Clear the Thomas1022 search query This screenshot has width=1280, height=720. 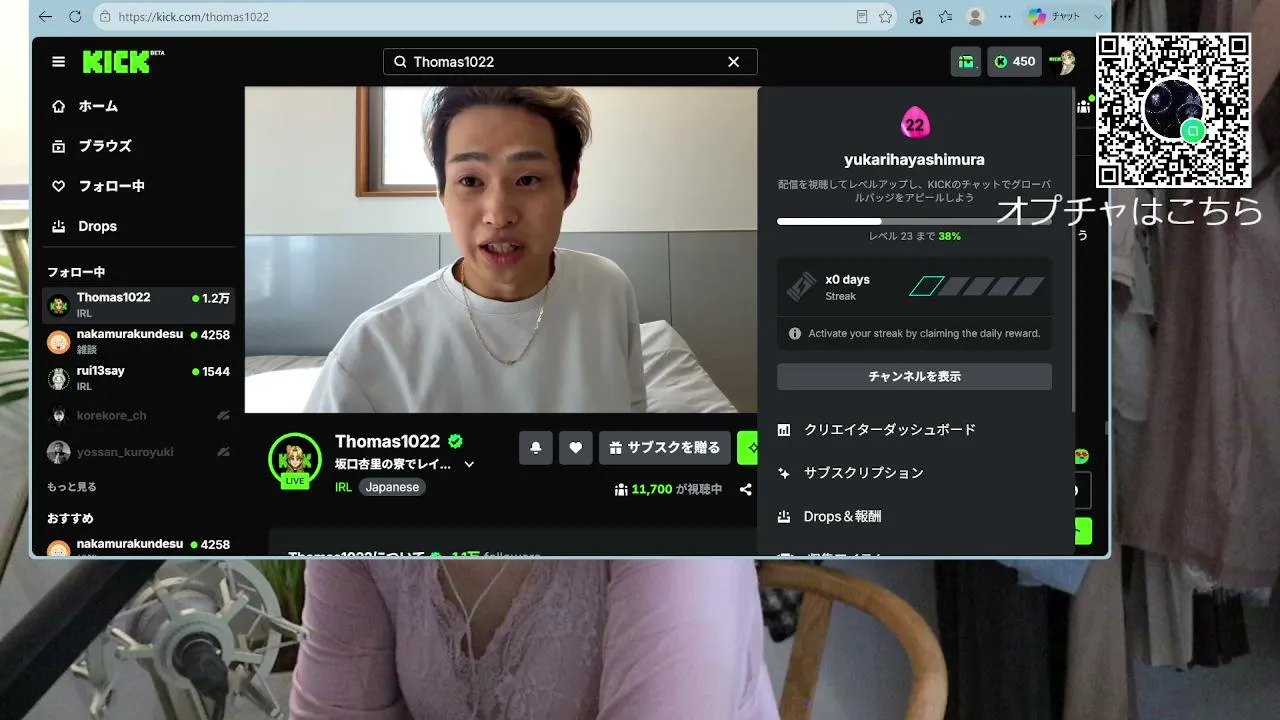(734, 62)
